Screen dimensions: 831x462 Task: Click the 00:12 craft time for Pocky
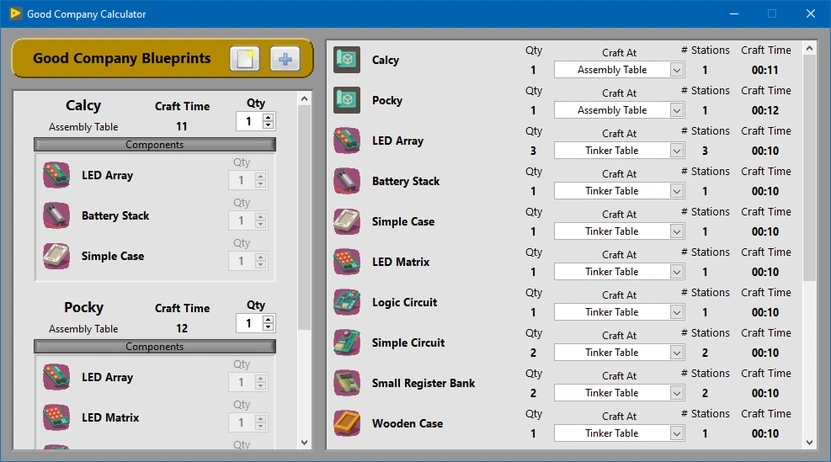pyautogui.click(x=765, y=110)
